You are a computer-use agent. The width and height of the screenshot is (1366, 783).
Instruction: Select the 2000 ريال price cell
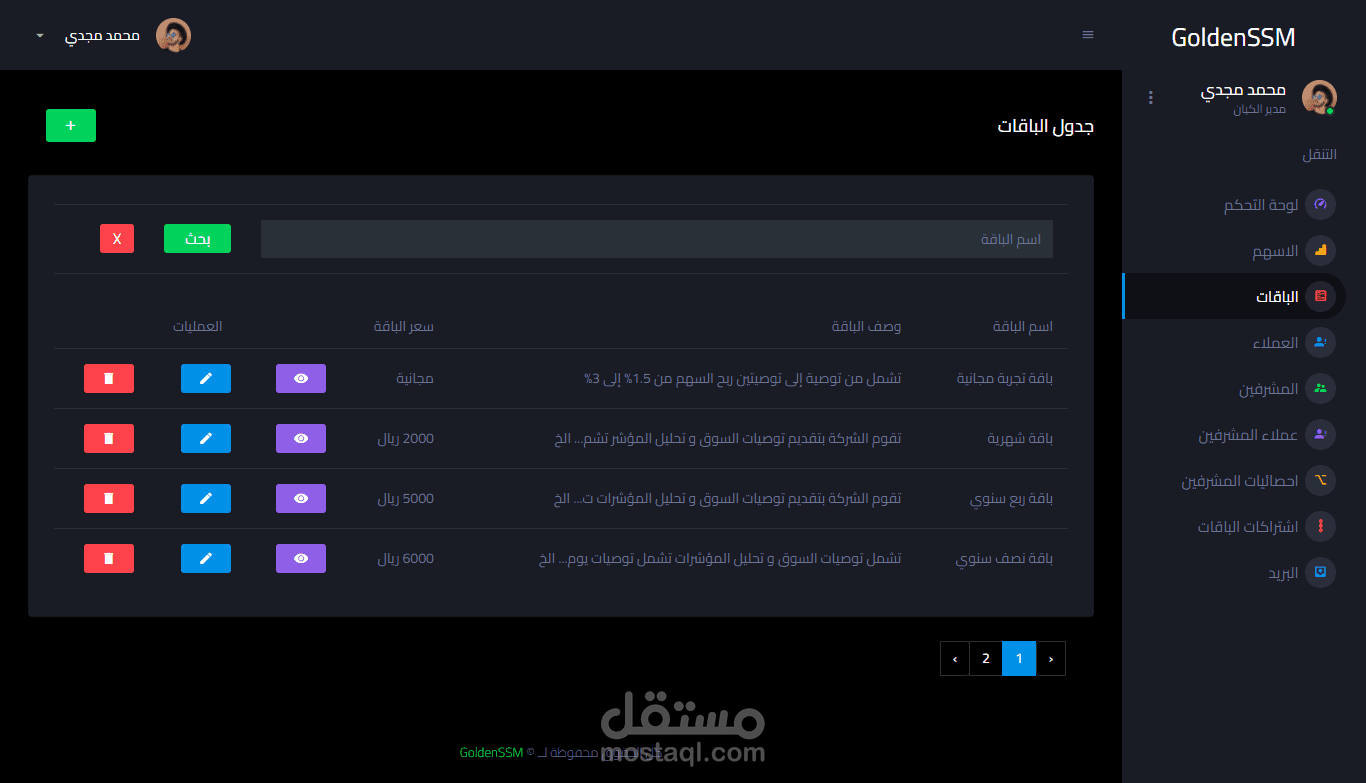click(x=405, y=439)
